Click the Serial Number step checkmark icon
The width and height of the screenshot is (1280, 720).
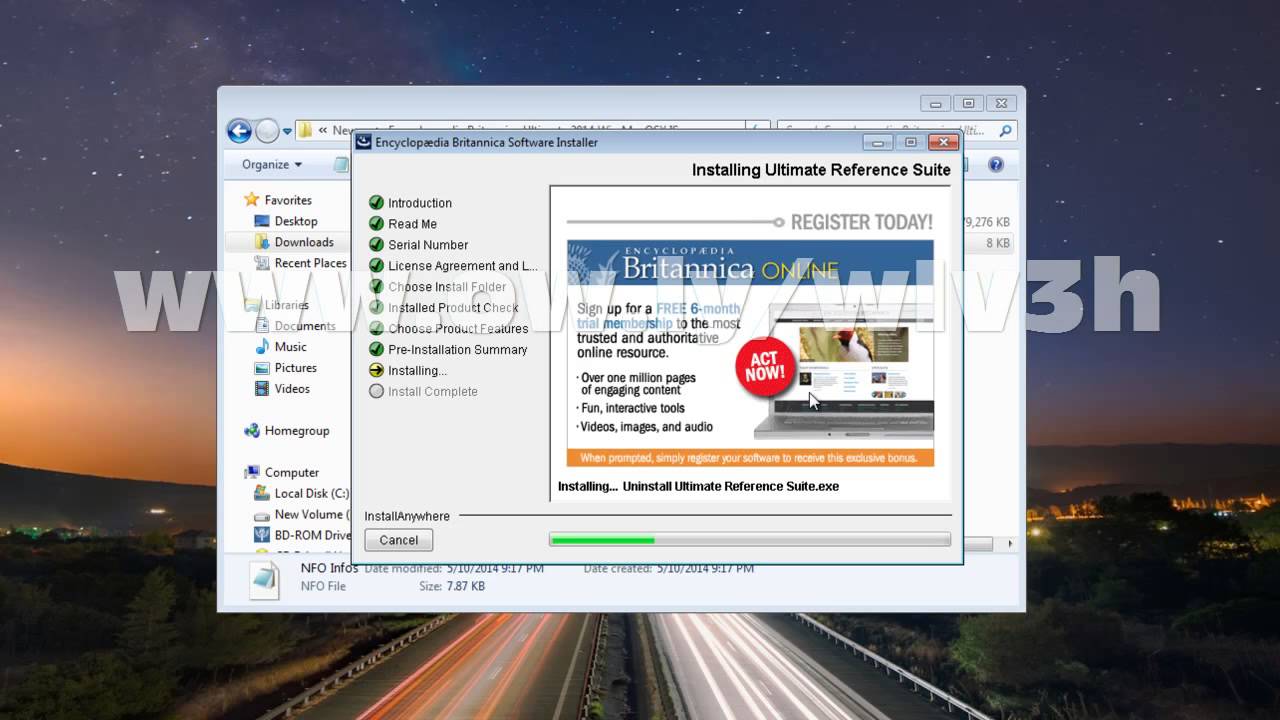coord(376,245)
